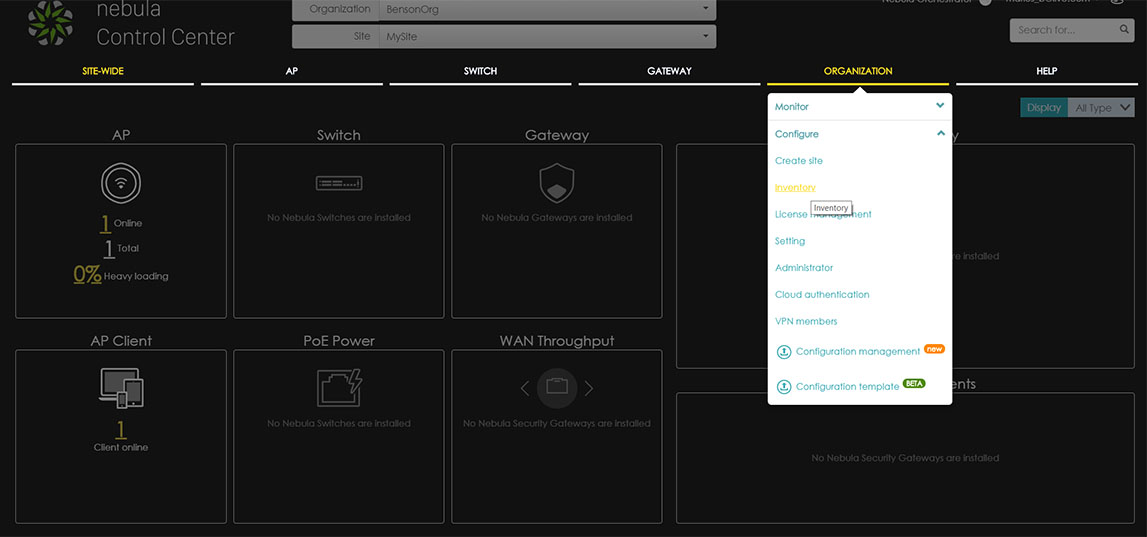Click the Gateway shield icon

pyautogui.click(x=557, y=183)
